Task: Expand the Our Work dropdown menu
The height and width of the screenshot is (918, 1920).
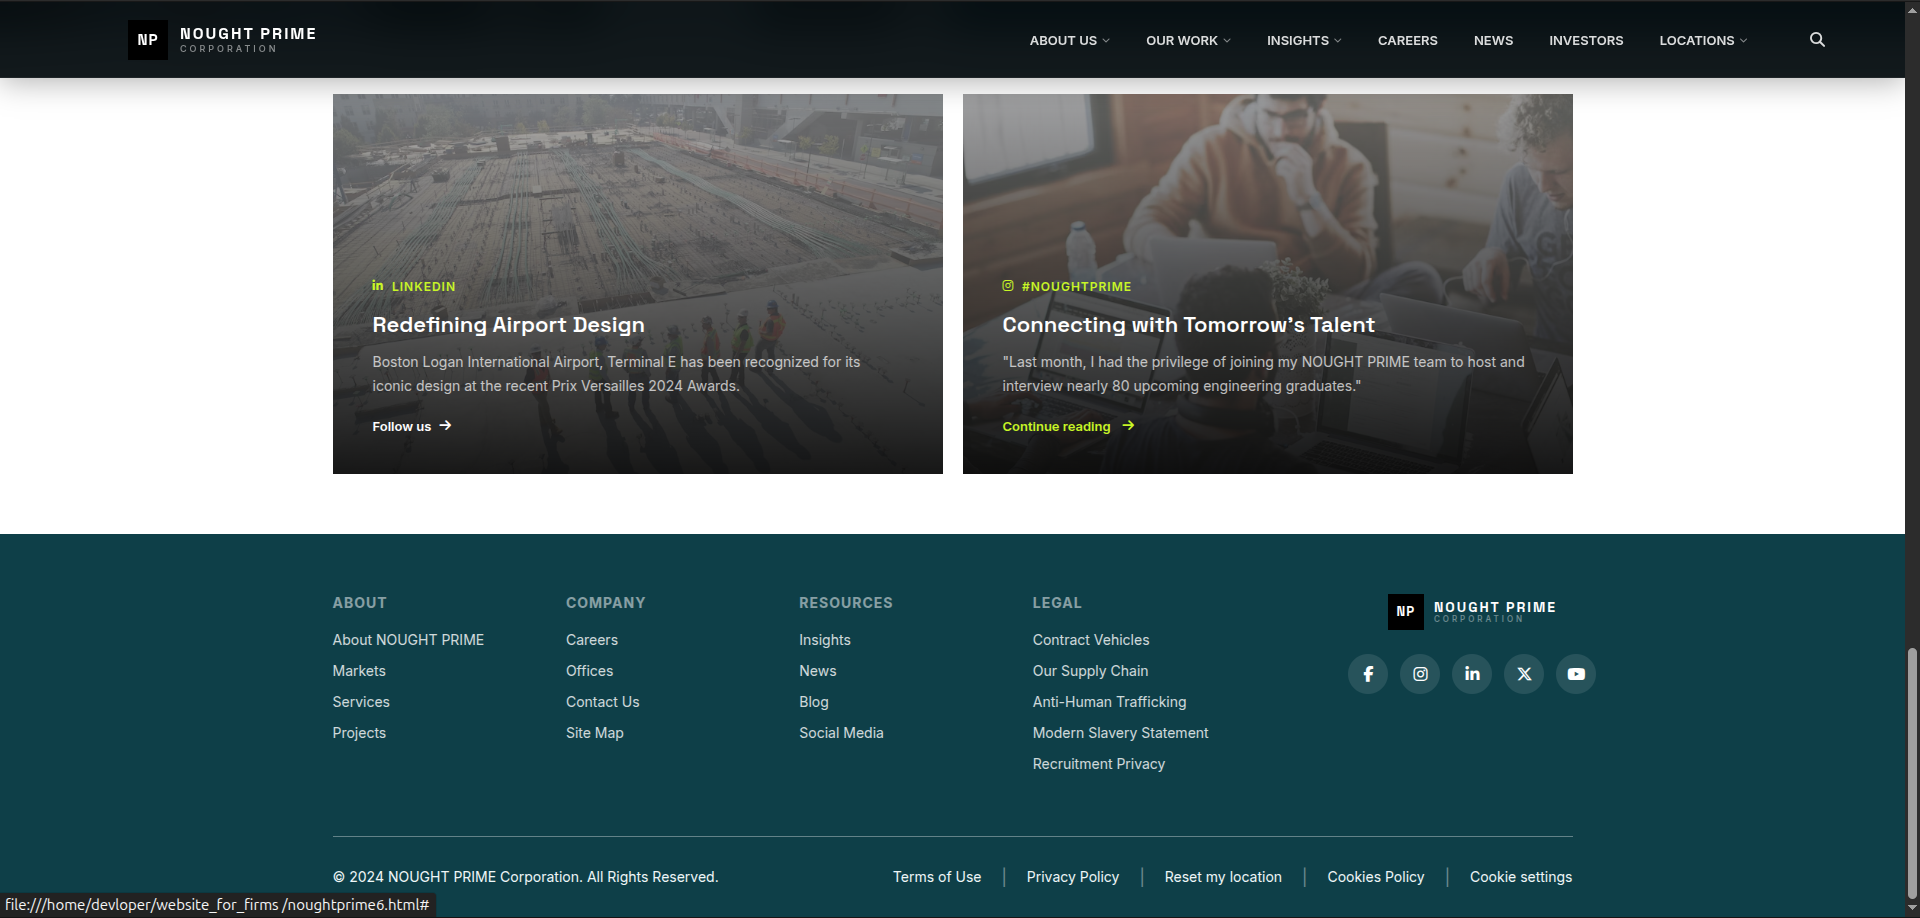Action: (1188, 41)
